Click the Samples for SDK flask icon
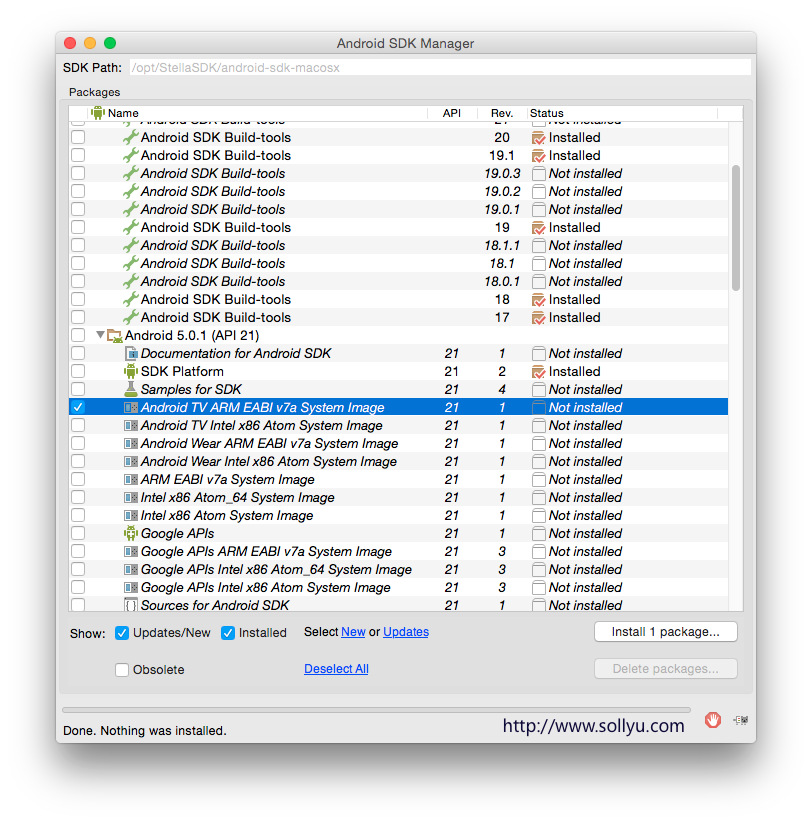The image size is (812, 823). pos(131,389)
